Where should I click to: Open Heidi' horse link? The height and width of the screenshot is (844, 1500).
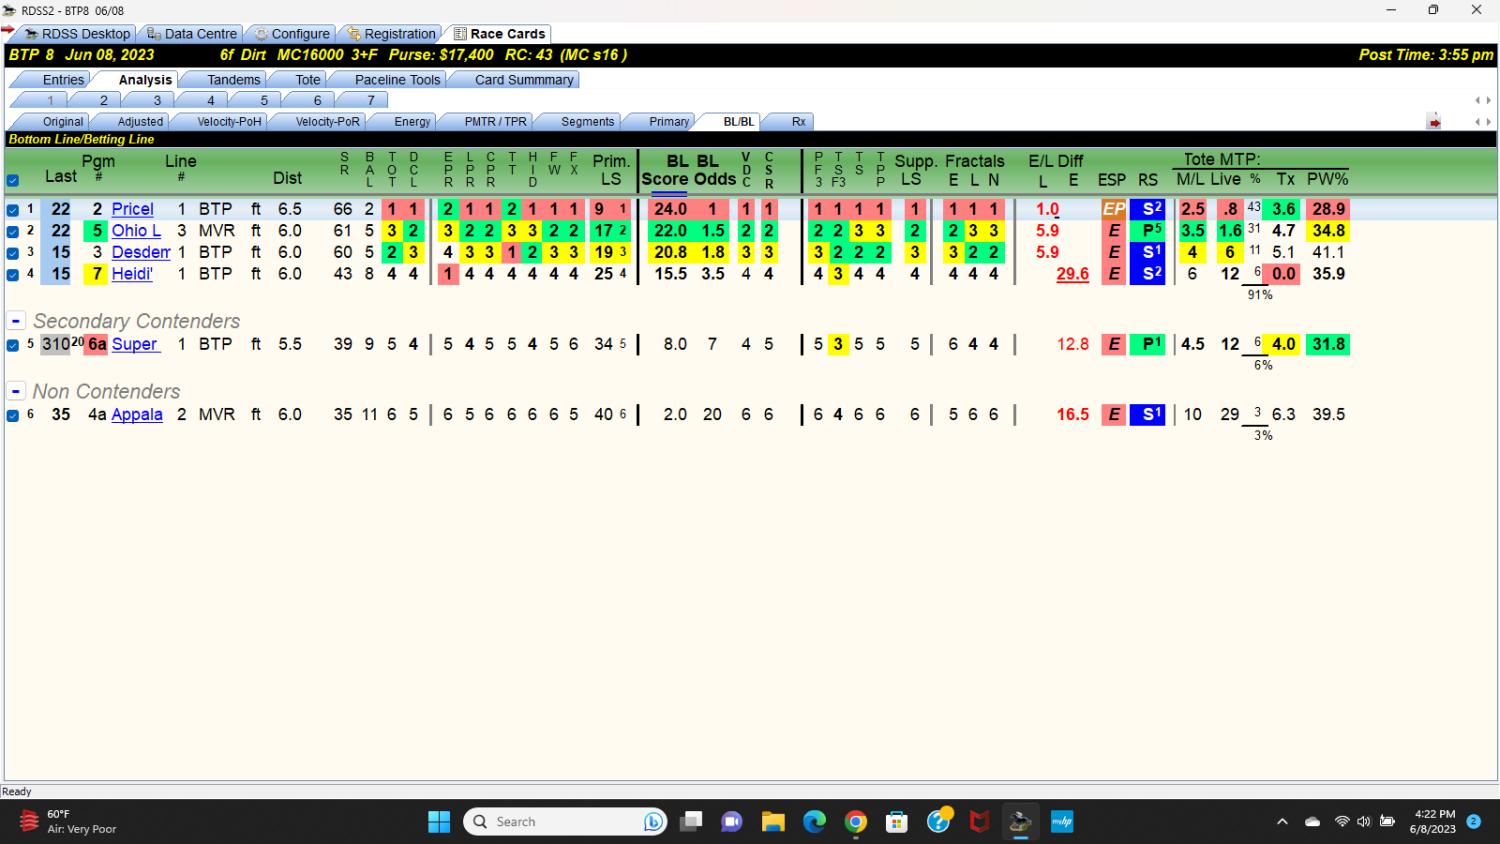click(x=132, y=274)
